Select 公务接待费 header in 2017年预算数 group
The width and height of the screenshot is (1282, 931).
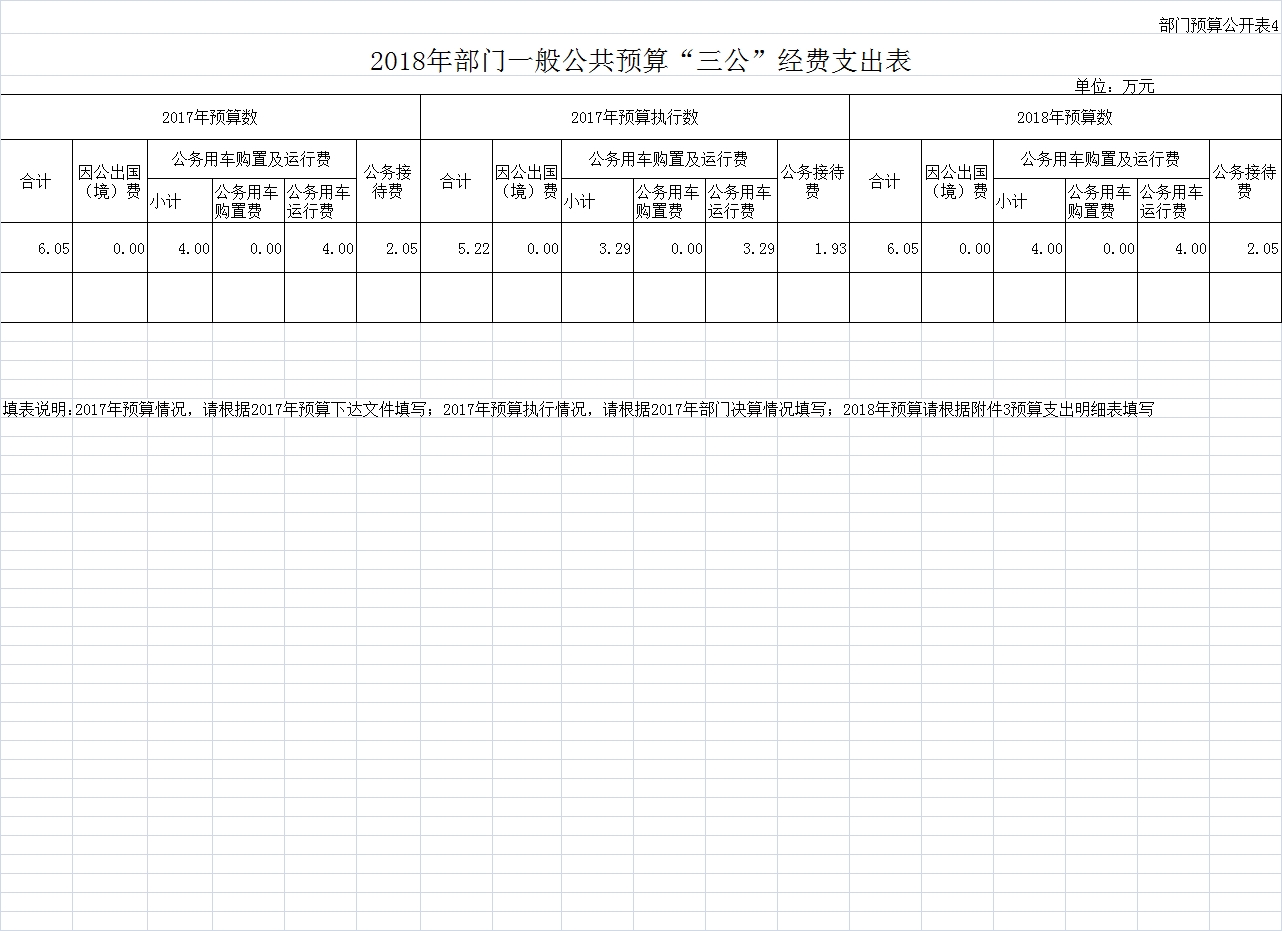point(388,181)
